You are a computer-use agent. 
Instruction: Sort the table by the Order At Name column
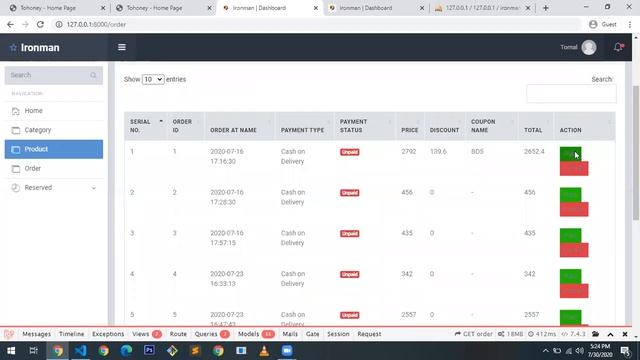tap(240, 126)
